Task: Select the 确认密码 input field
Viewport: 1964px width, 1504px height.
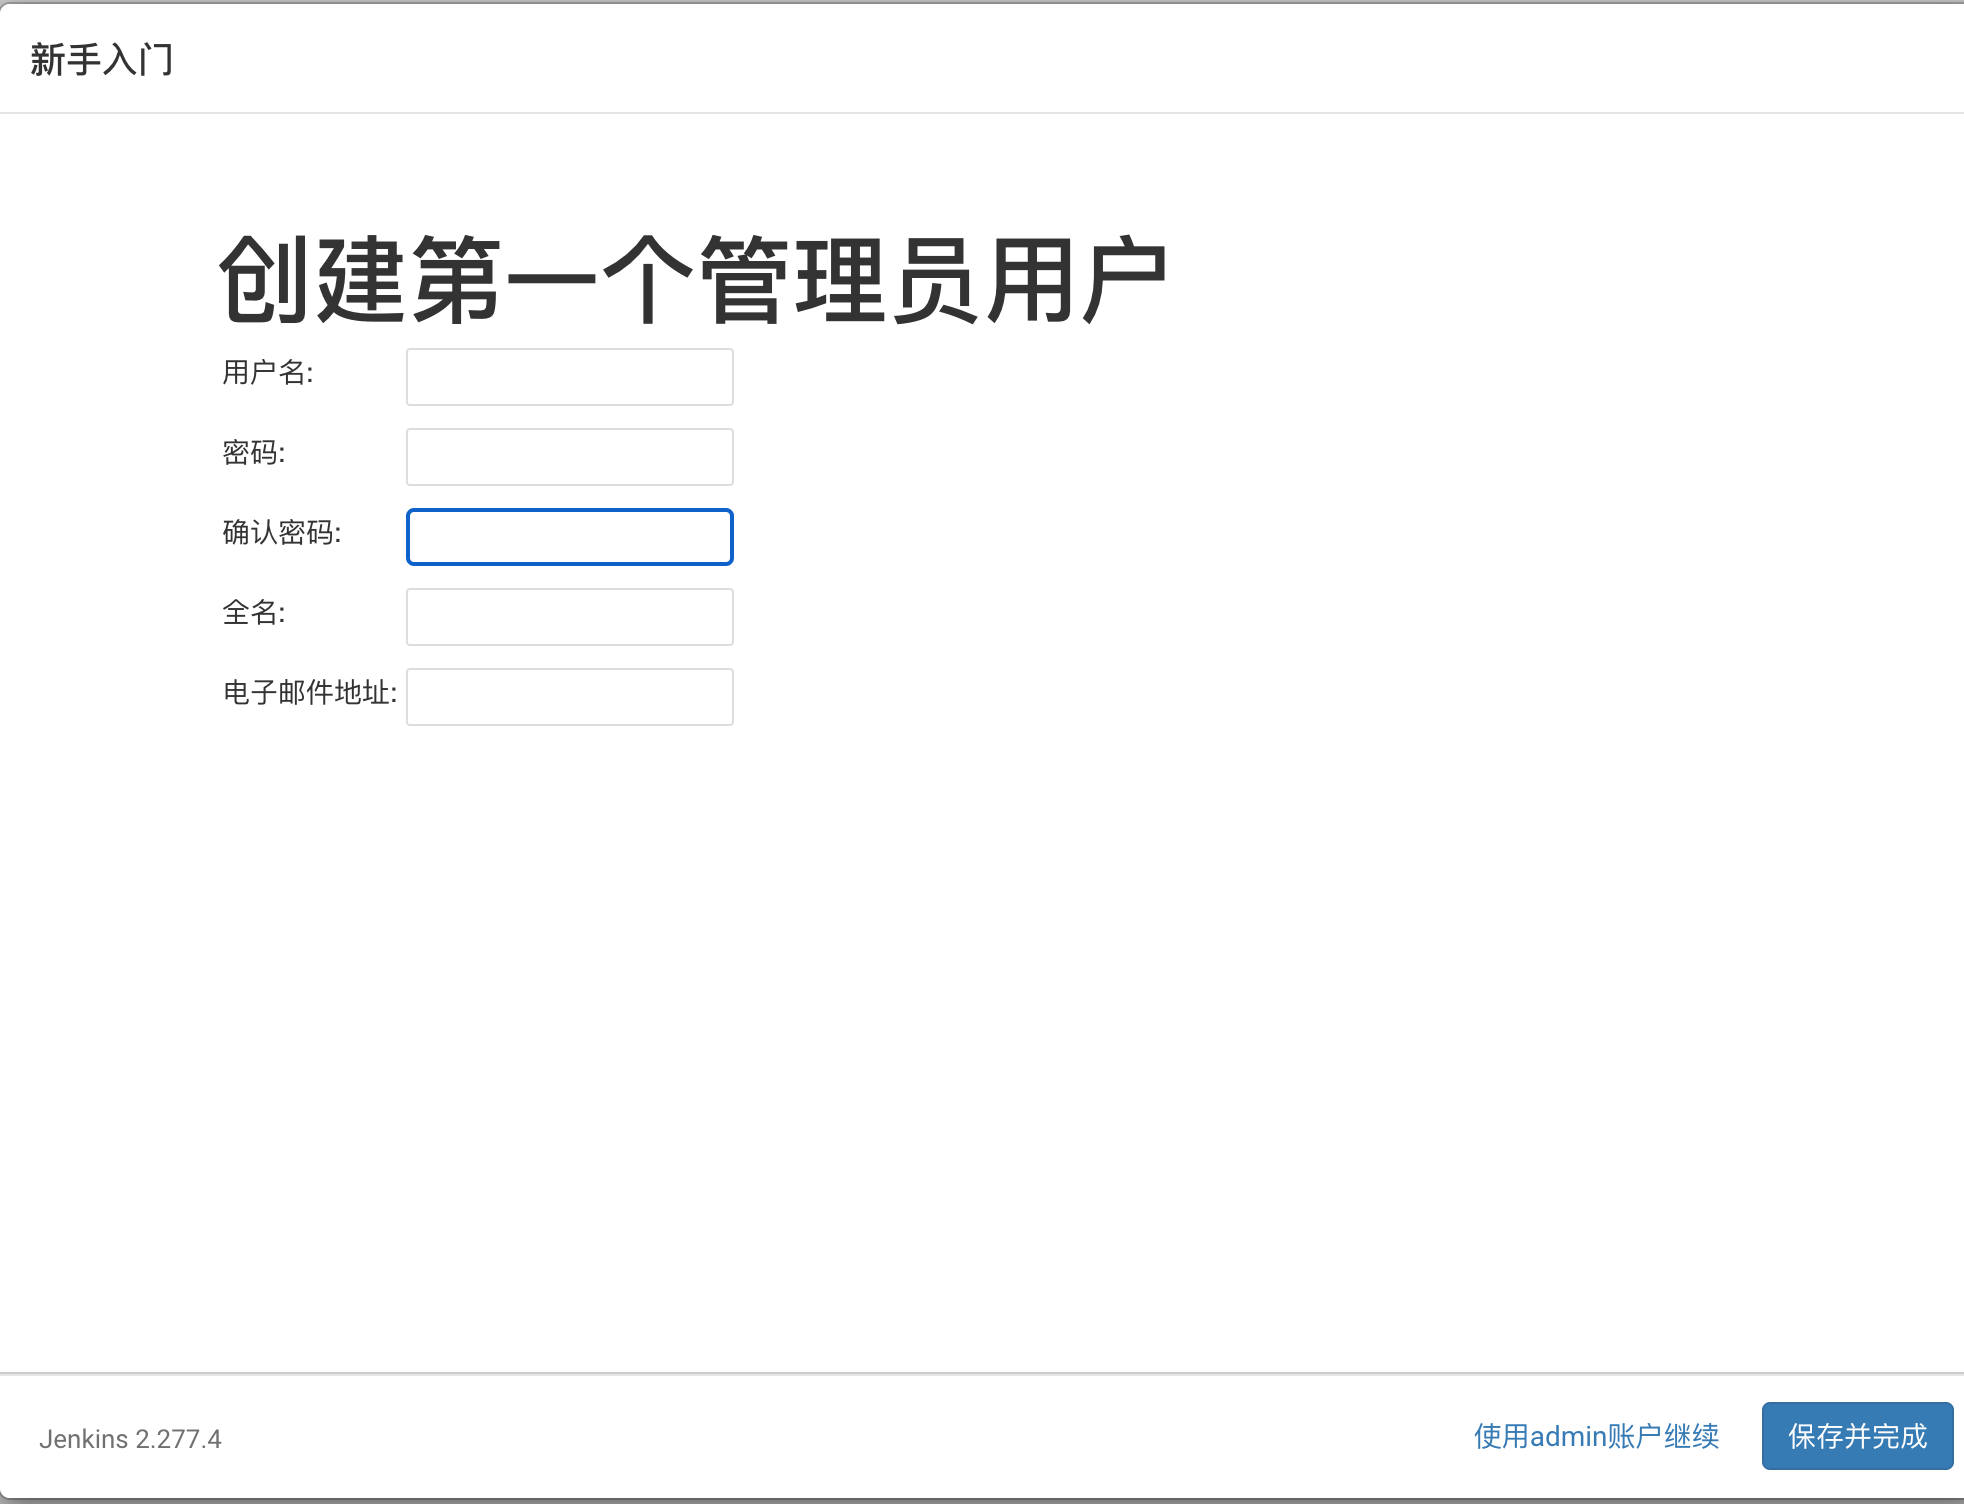Action: [x=570, y=537]
